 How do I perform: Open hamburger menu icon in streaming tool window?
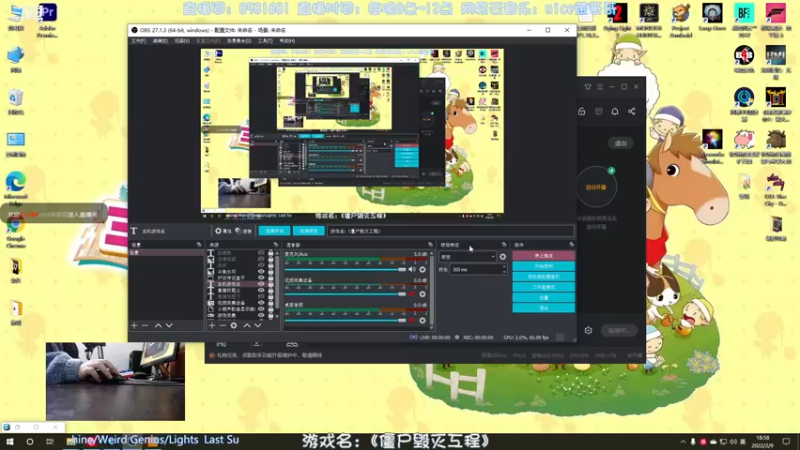600,87
